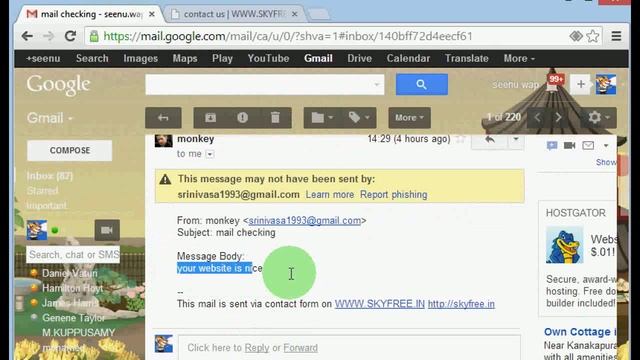Click the browser back arrow

(x=27, y=36)
